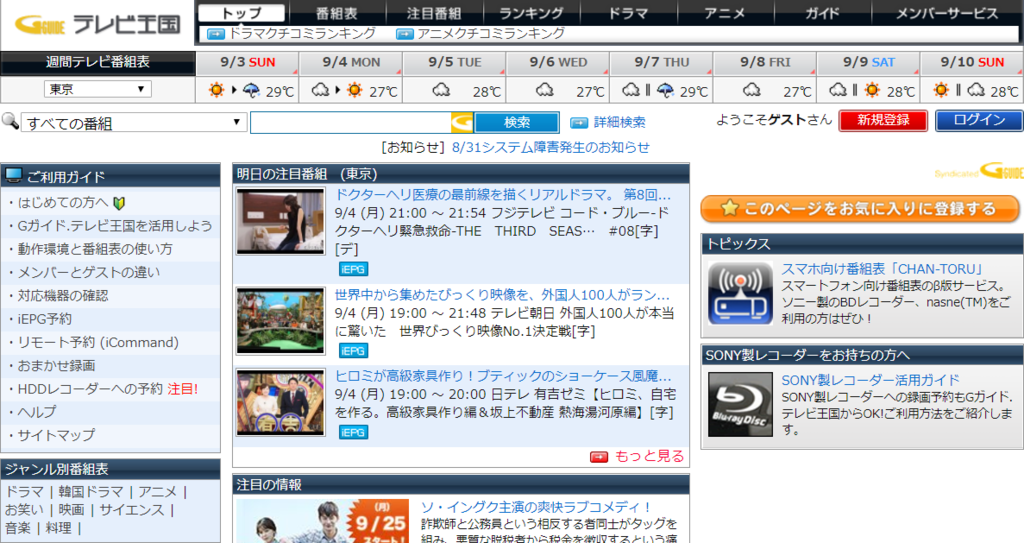Screen dimensions: 1024x543
Task: Open the お笑い genre link
Action: point(24,510)
